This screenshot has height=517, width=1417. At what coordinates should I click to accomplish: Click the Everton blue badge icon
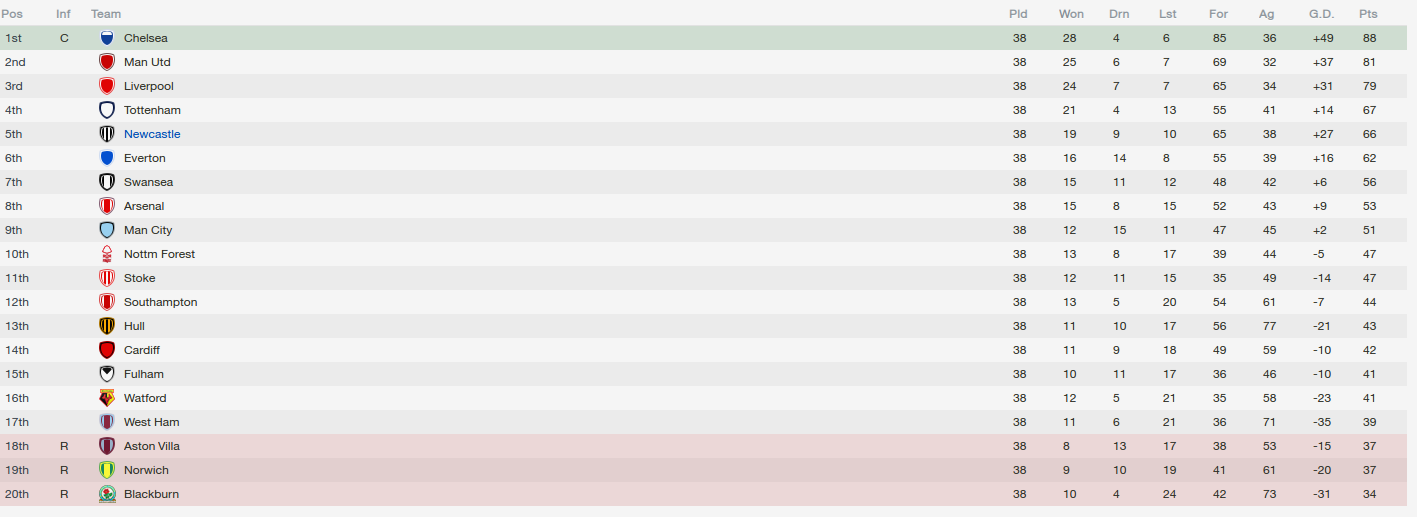coord(107,158)
